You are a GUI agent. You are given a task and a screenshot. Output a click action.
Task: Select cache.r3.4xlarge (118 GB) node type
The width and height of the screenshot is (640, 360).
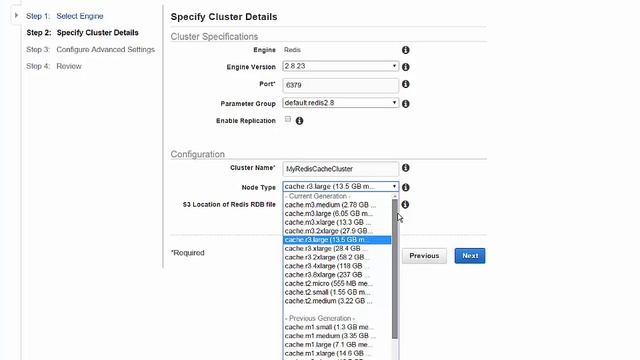tap(337, 266)
